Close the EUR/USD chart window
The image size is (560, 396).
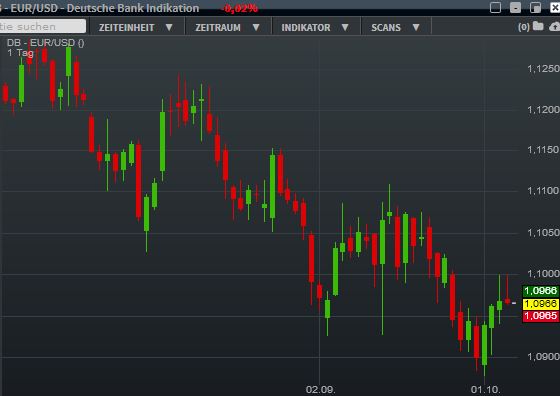click(555, 7)
